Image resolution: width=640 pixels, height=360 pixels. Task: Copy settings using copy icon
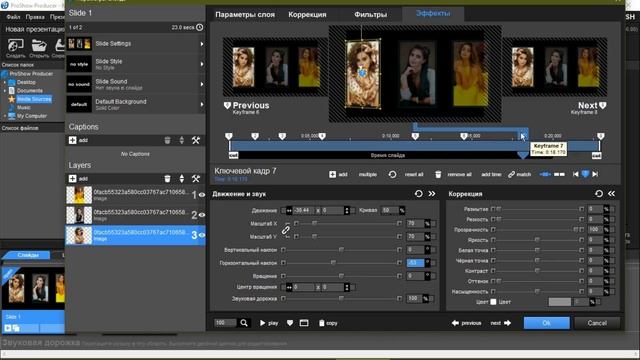point(322,323)
